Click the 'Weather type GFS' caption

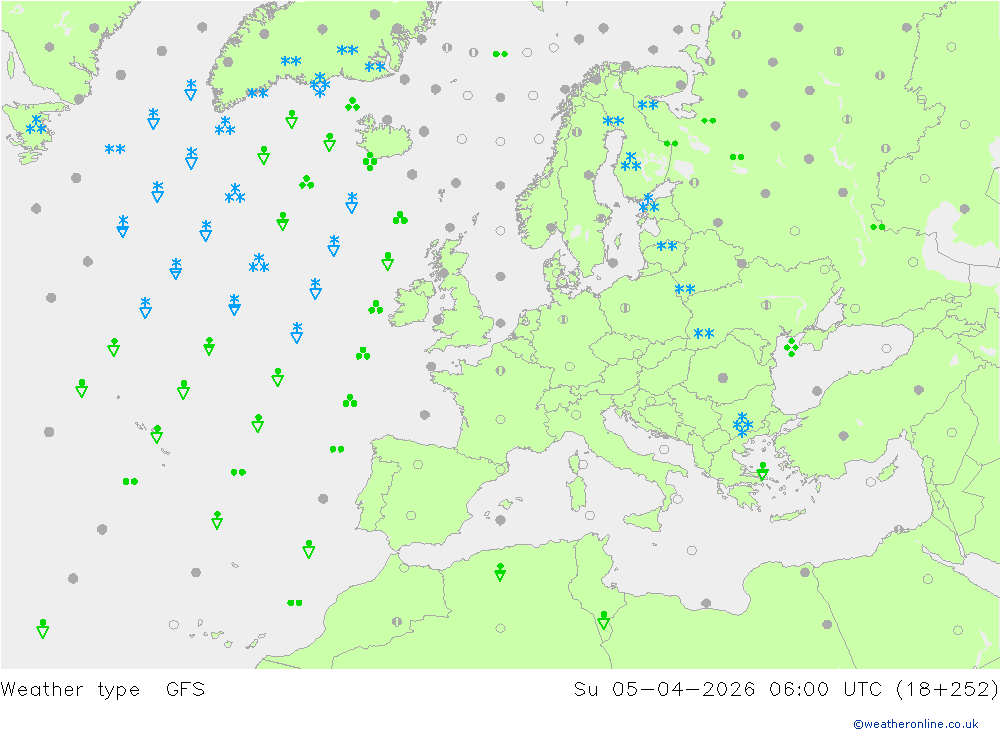(103, 690)
